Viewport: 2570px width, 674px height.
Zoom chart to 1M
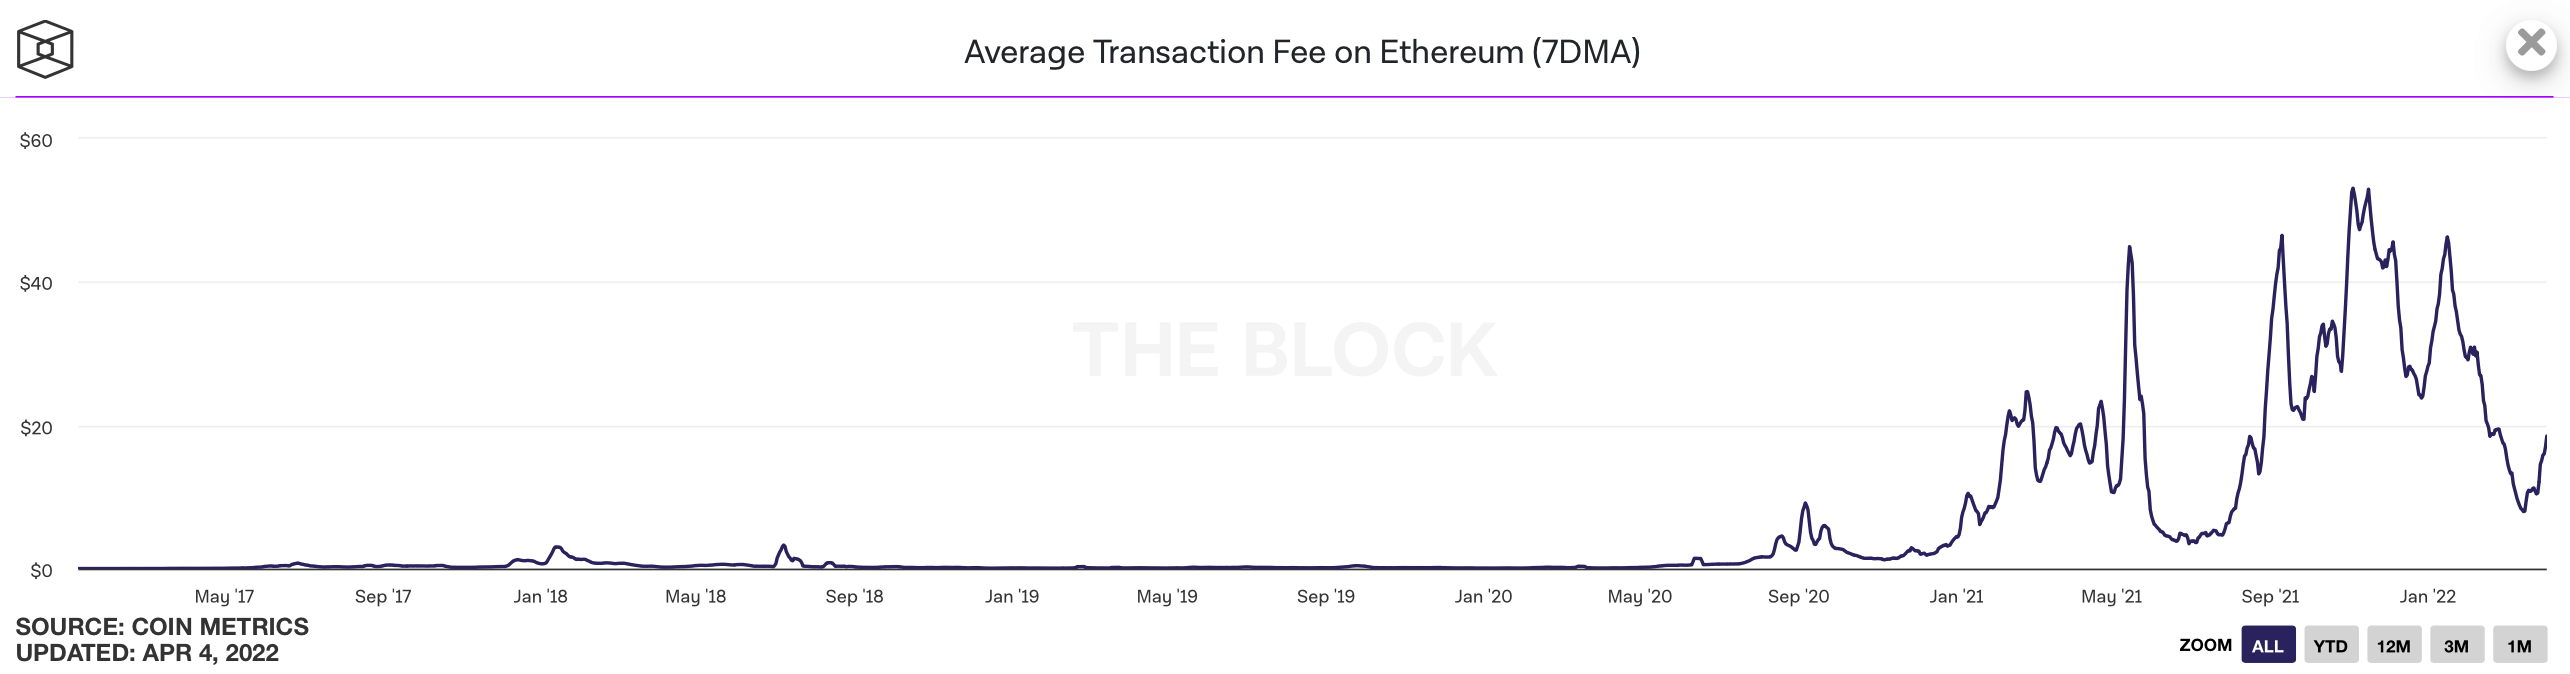pos(2519,646)
